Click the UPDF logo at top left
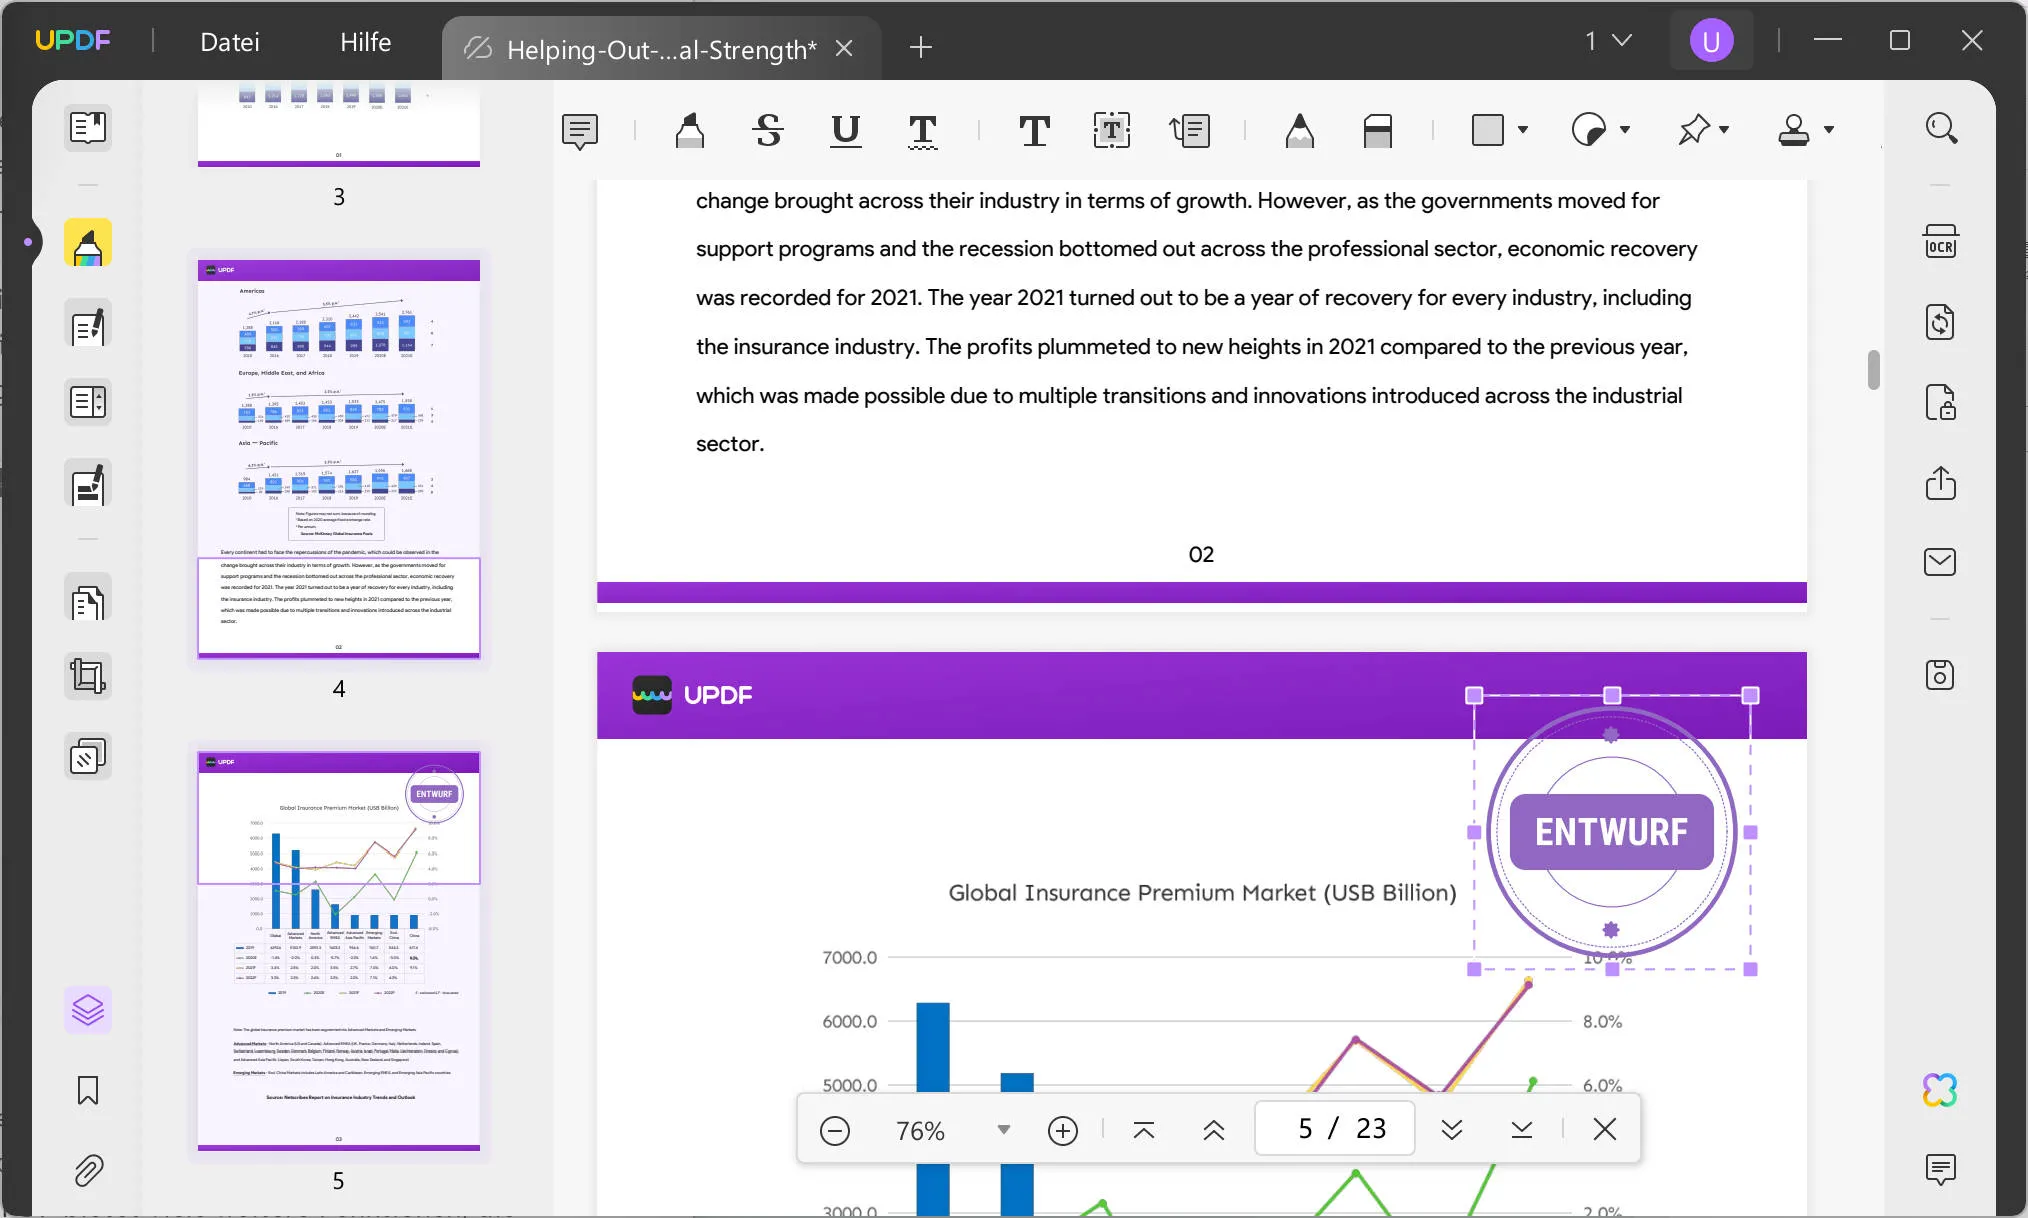The width and height of the screenshot is (2028, 1218). click(x=72, y=40)
